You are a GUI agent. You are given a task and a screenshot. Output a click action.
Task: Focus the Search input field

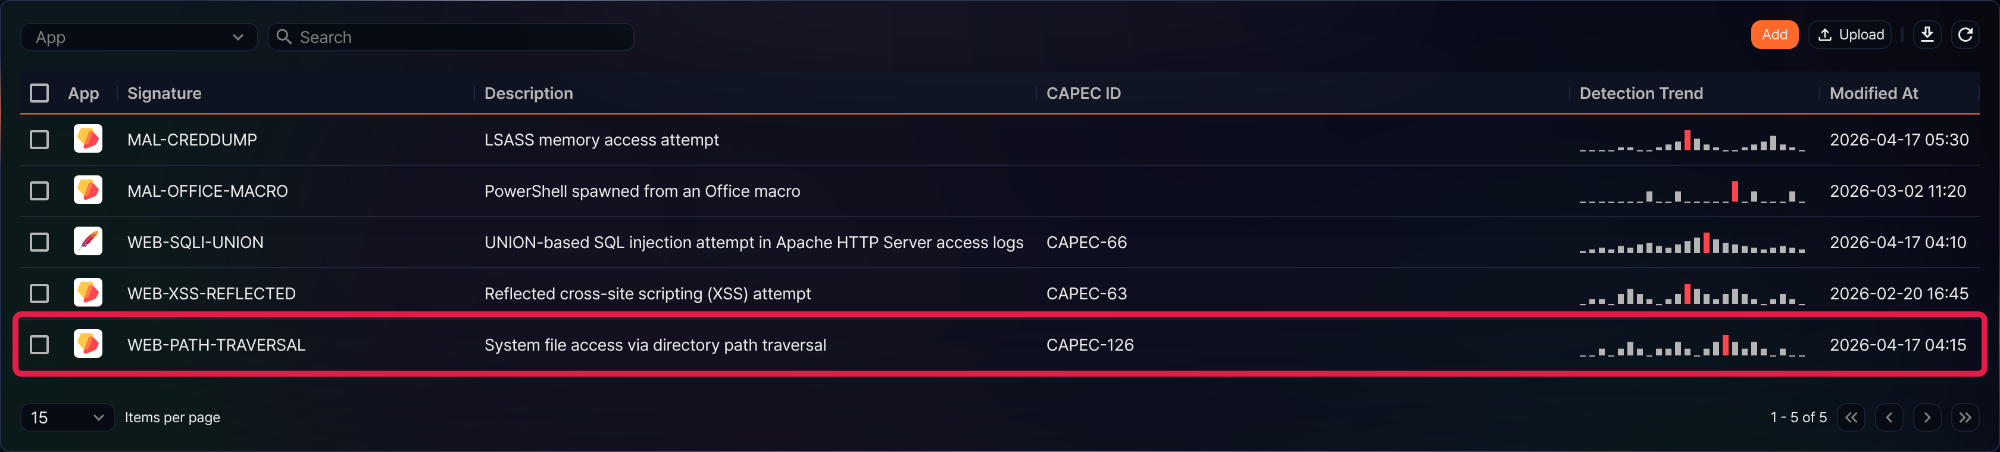451,37
